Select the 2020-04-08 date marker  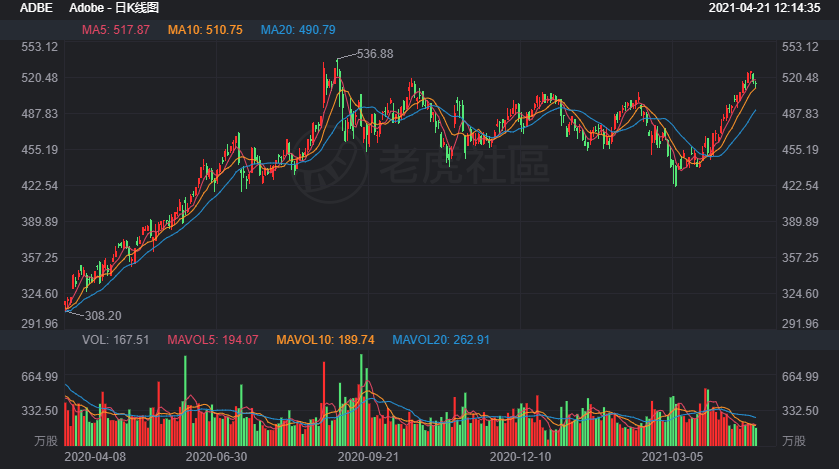[94, 456]
